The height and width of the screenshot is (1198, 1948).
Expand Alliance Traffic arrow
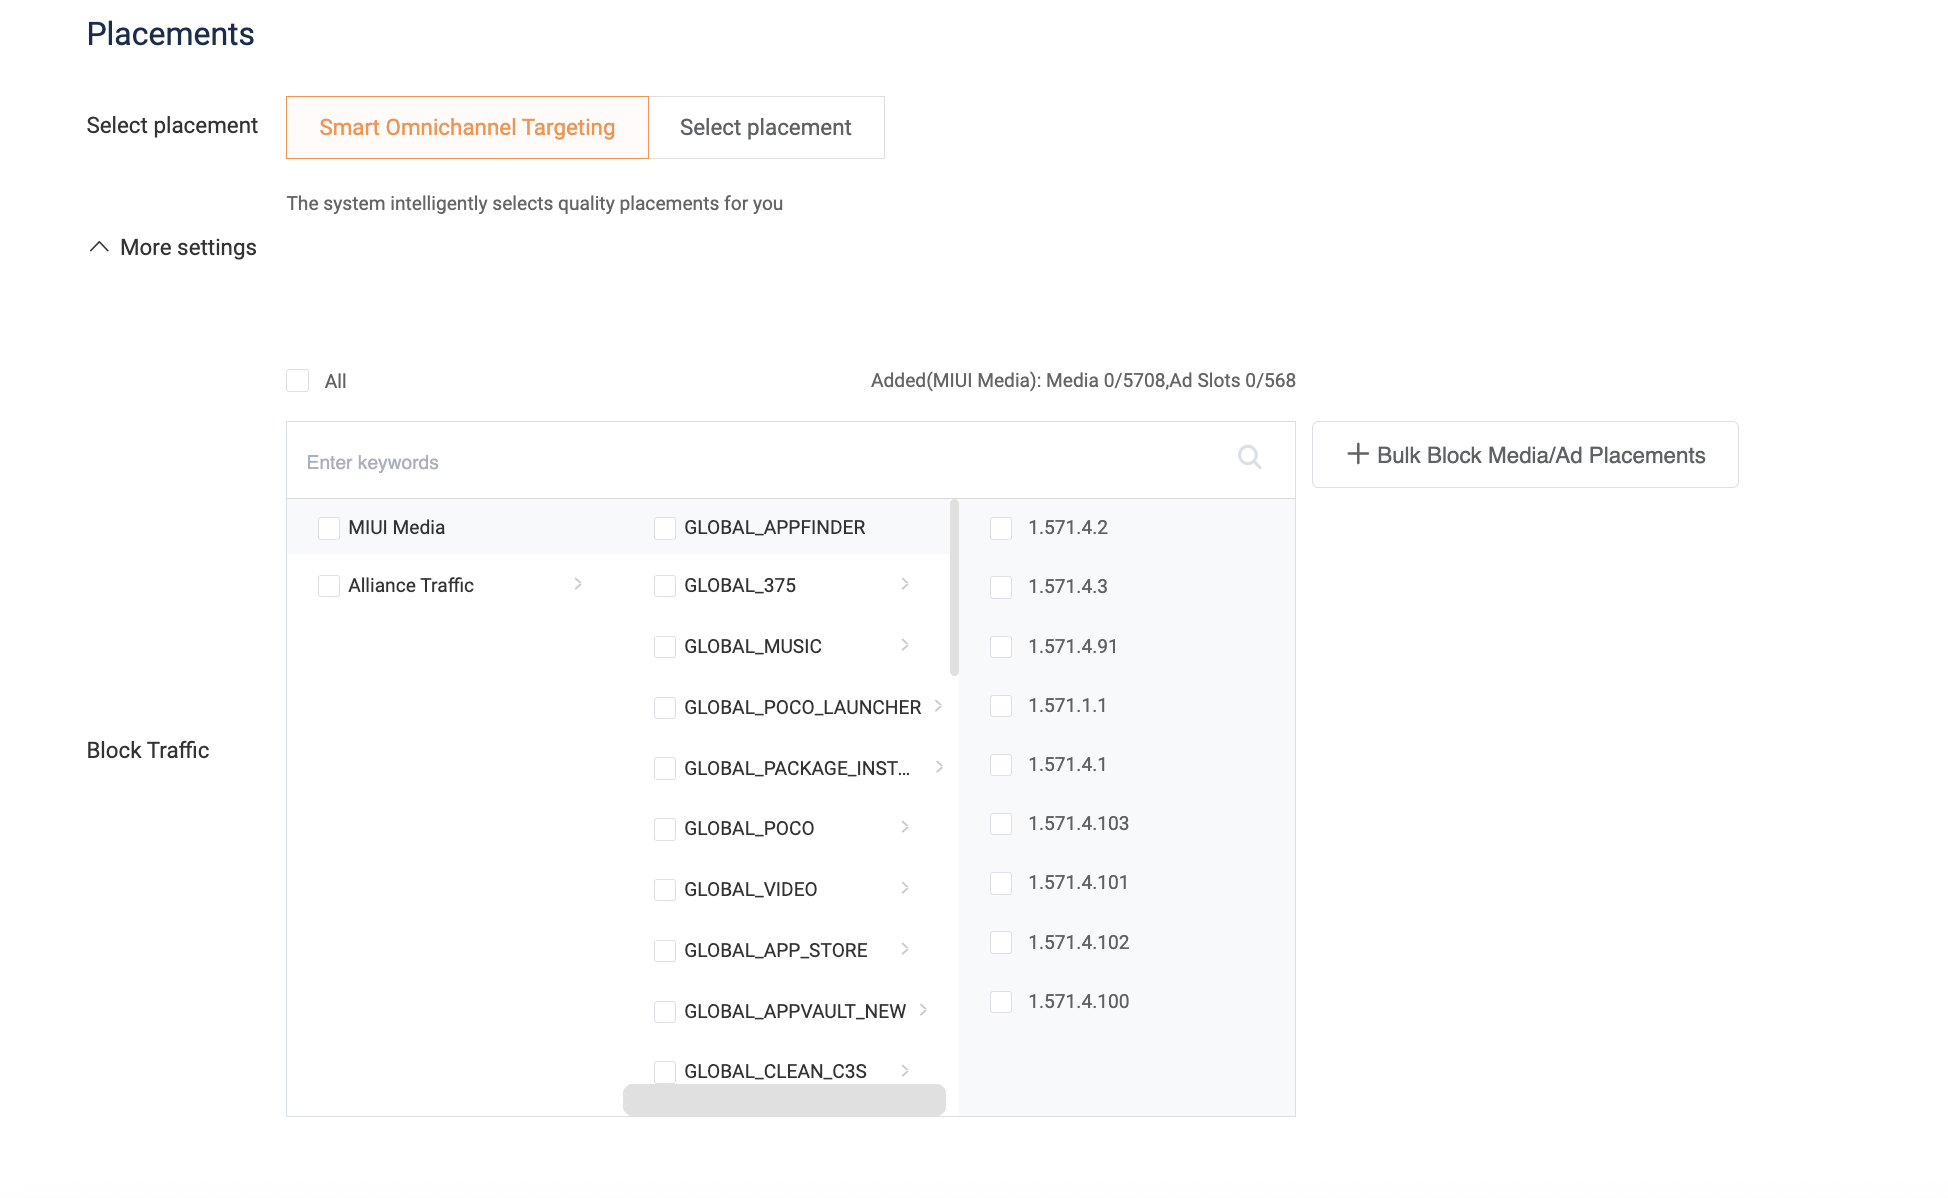pyautogui.click(x=578, y=584)
